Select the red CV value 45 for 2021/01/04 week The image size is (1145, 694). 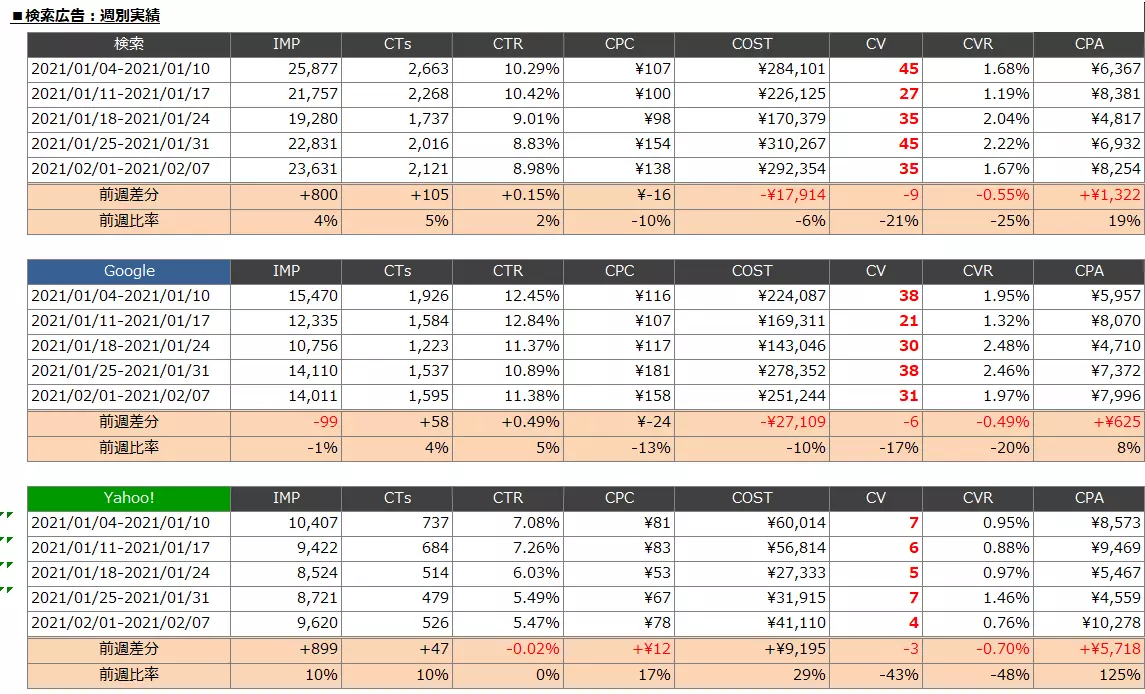pos(876,69)
